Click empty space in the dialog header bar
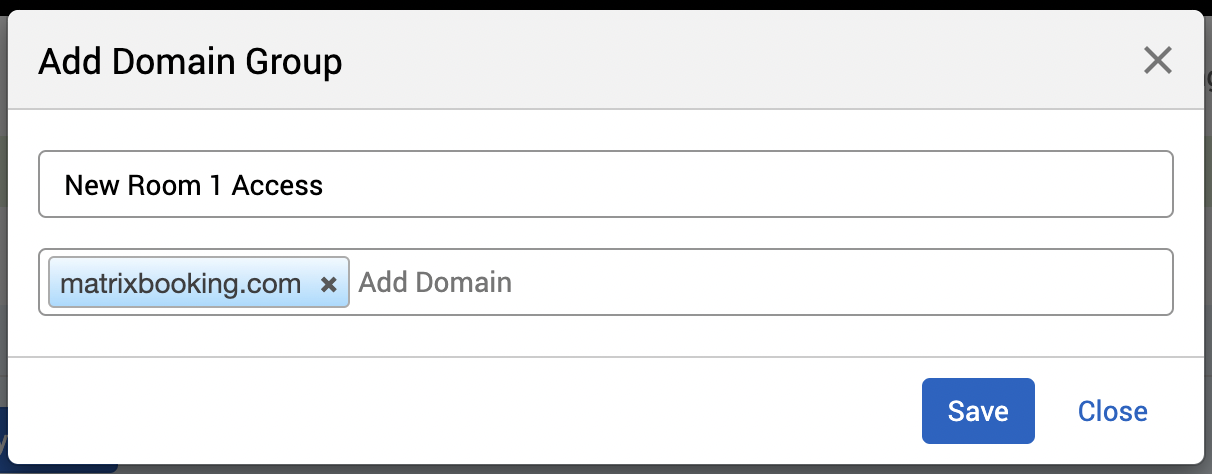 point(700,62)
